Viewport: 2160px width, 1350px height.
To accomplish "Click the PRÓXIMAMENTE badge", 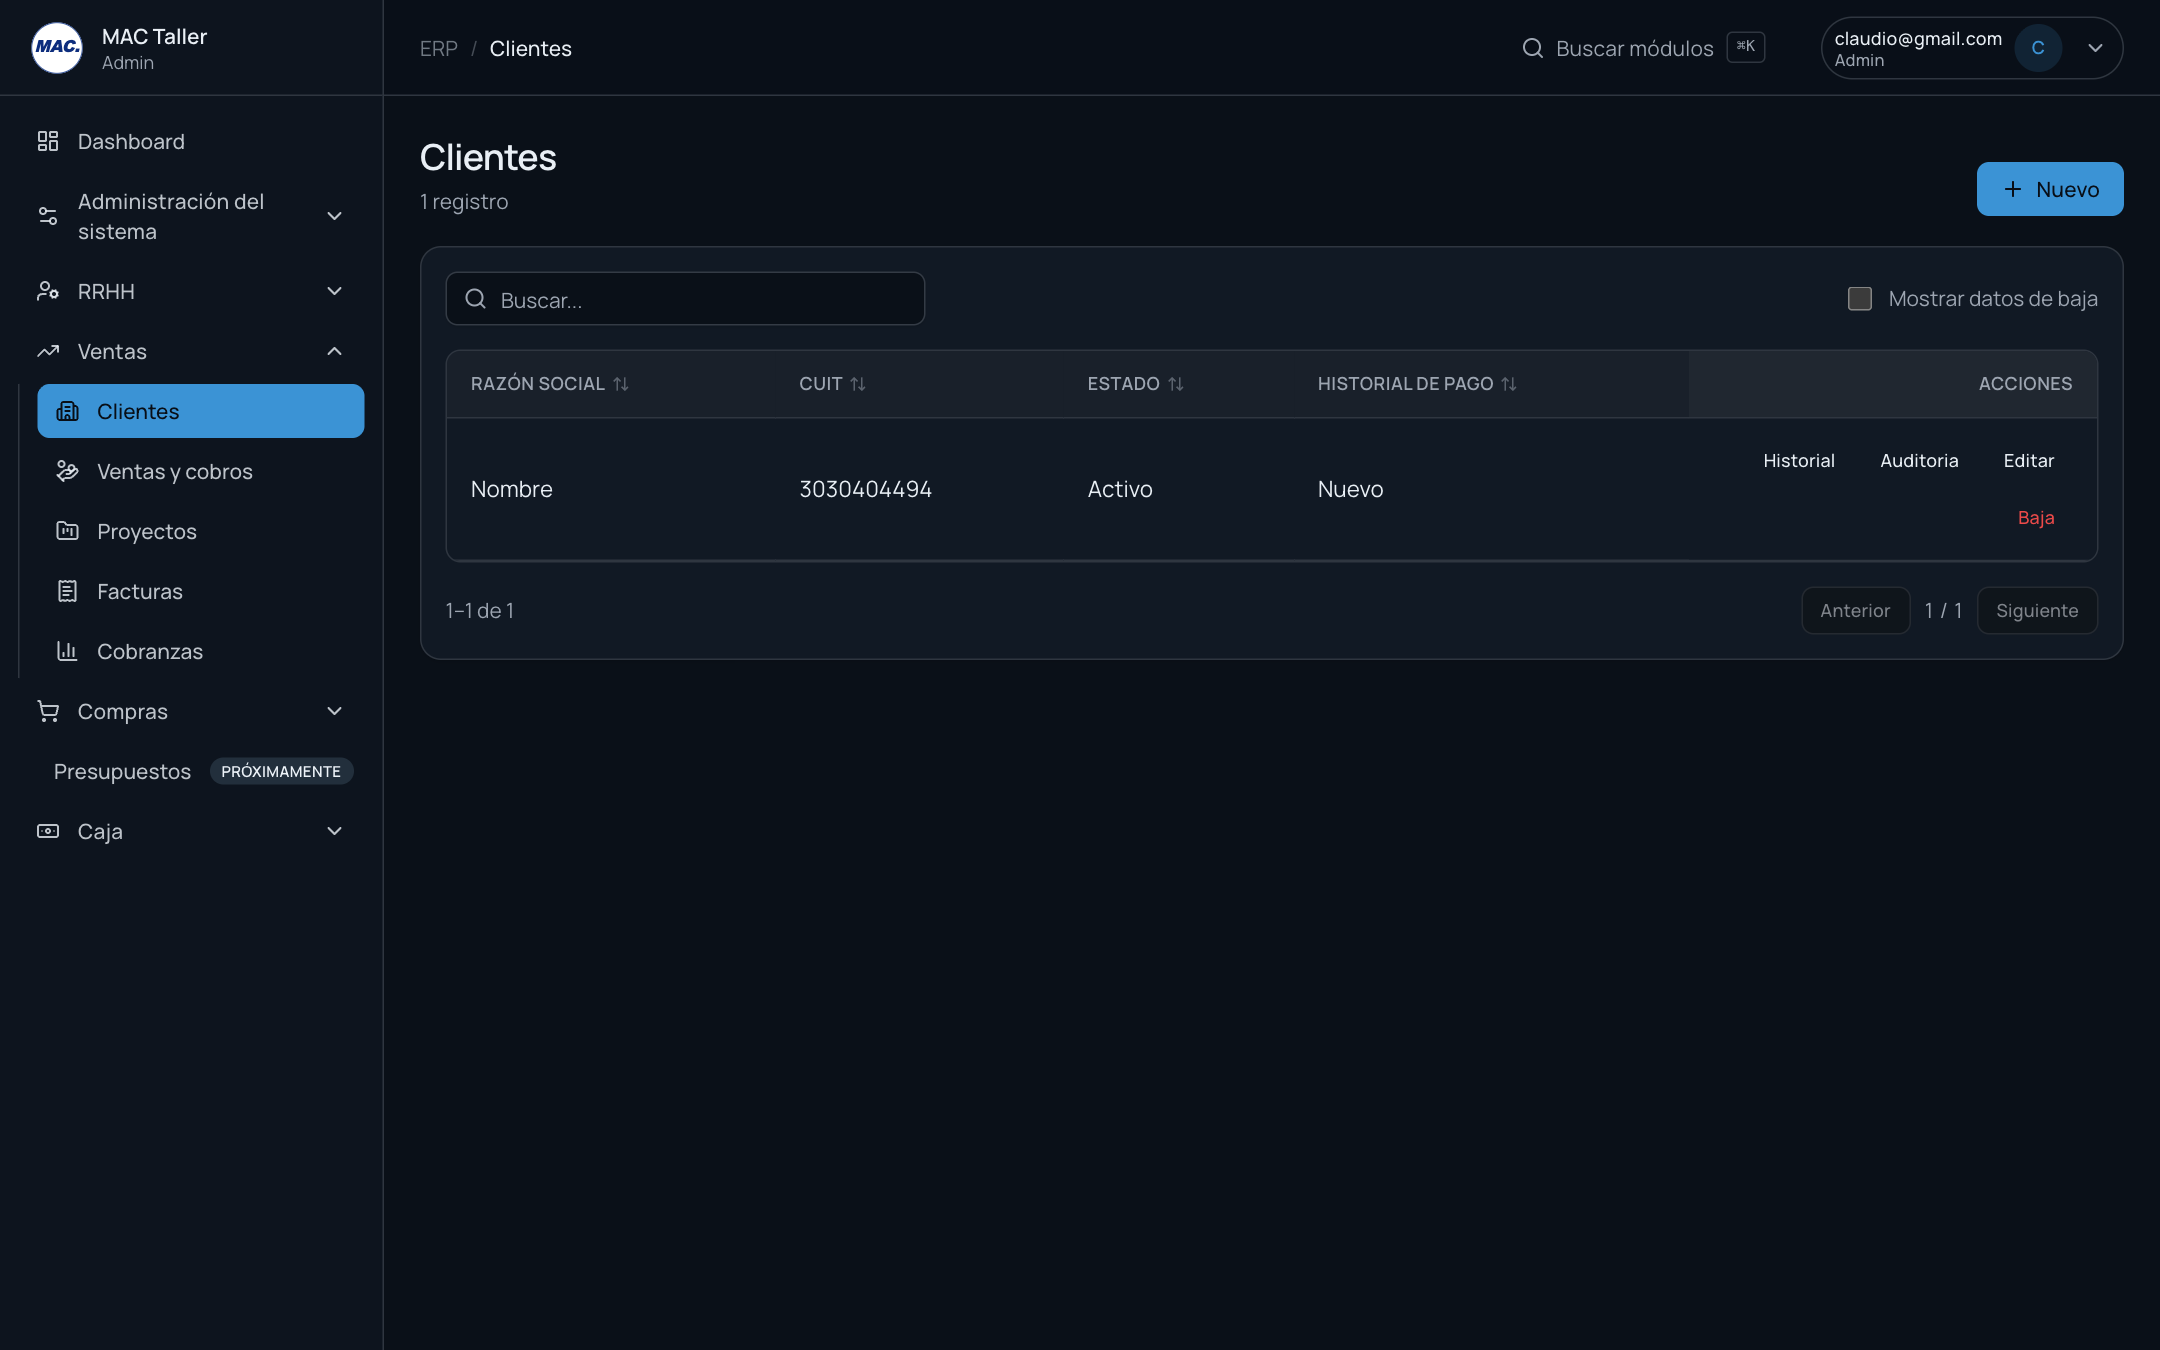I will coord(281,771).
